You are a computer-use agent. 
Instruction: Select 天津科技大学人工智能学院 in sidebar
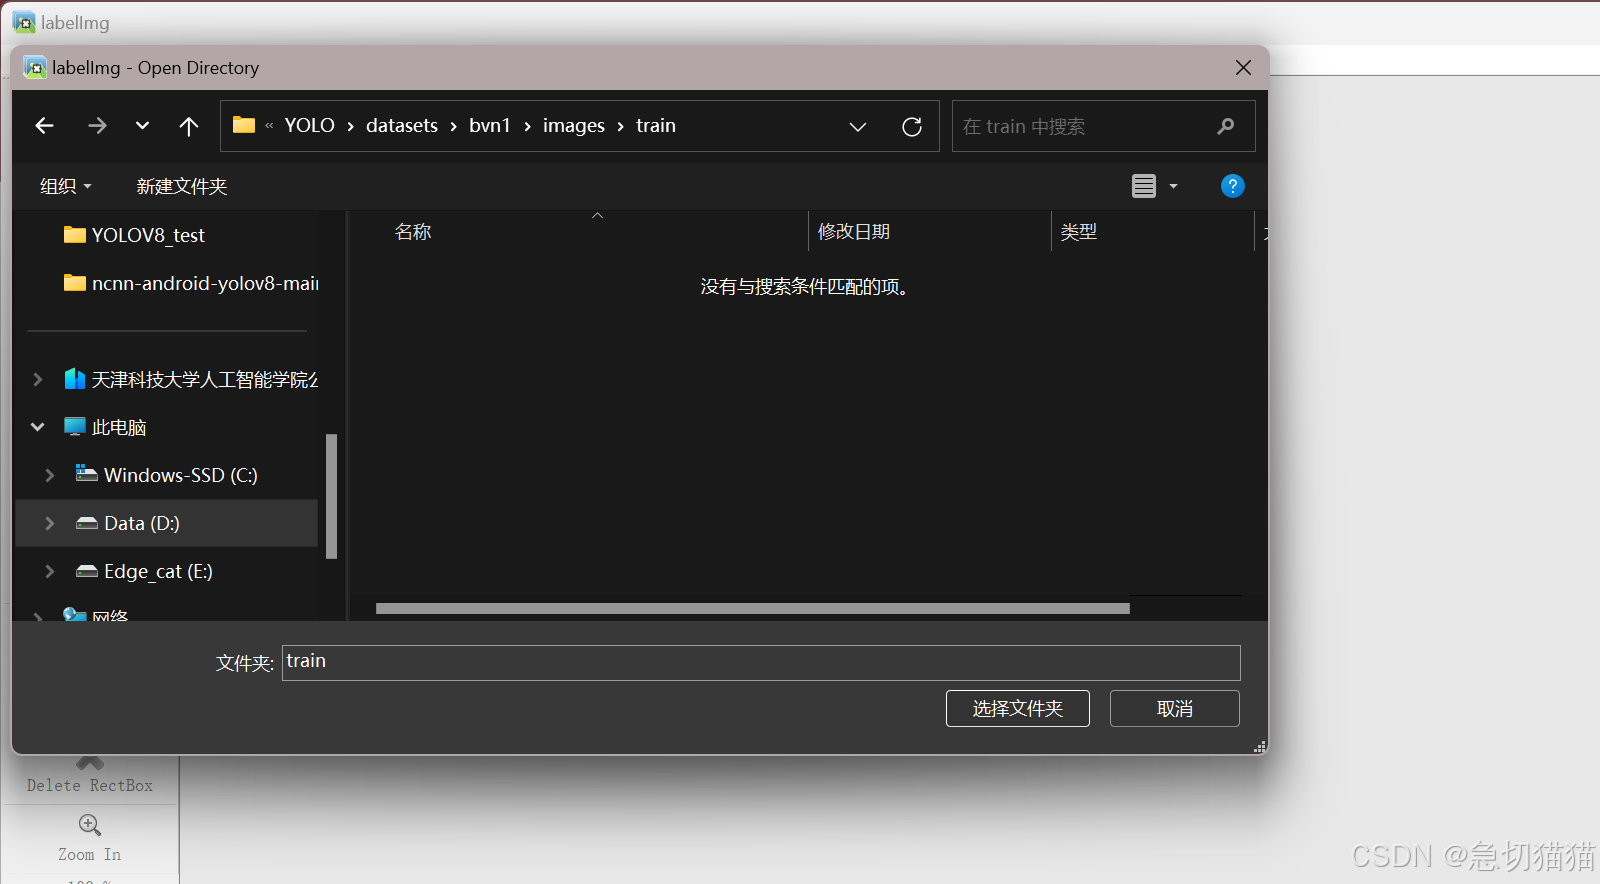point(190,379)
